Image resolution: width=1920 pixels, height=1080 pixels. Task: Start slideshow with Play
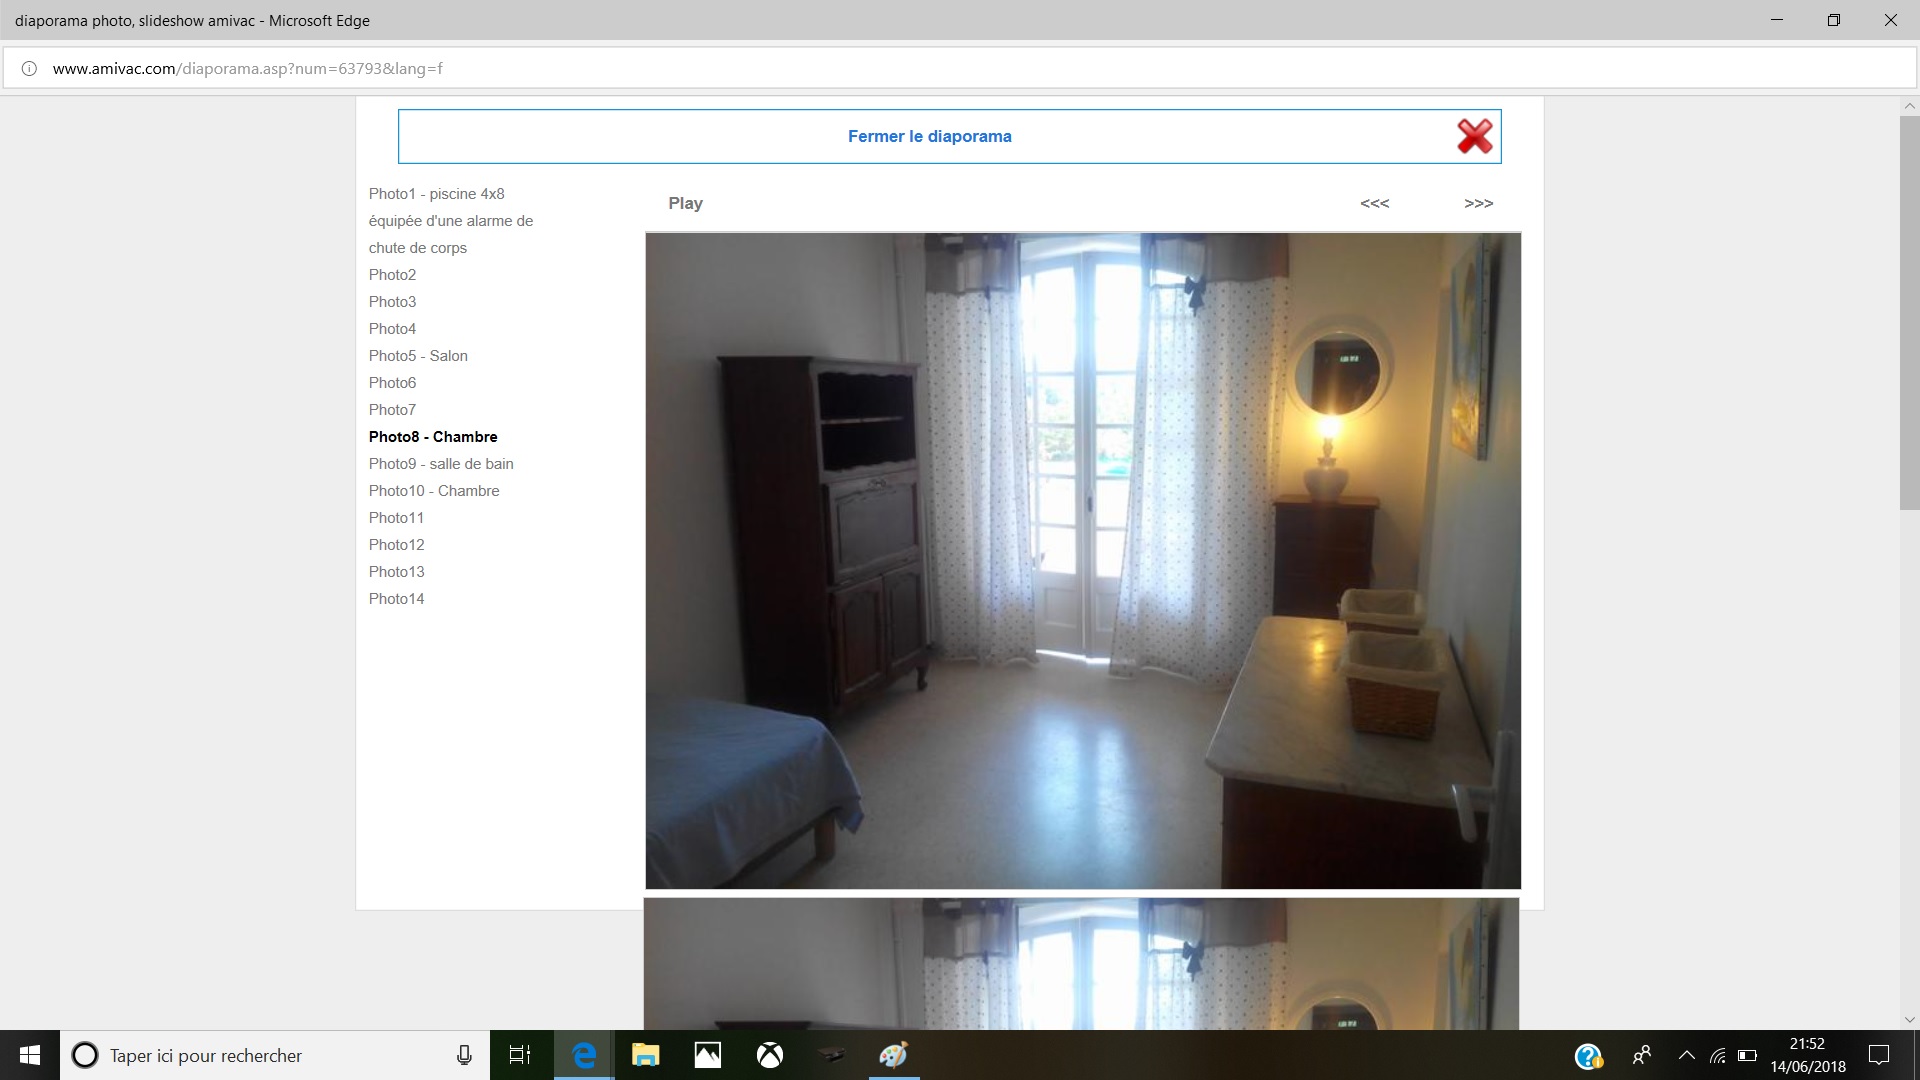pos(686,203)
